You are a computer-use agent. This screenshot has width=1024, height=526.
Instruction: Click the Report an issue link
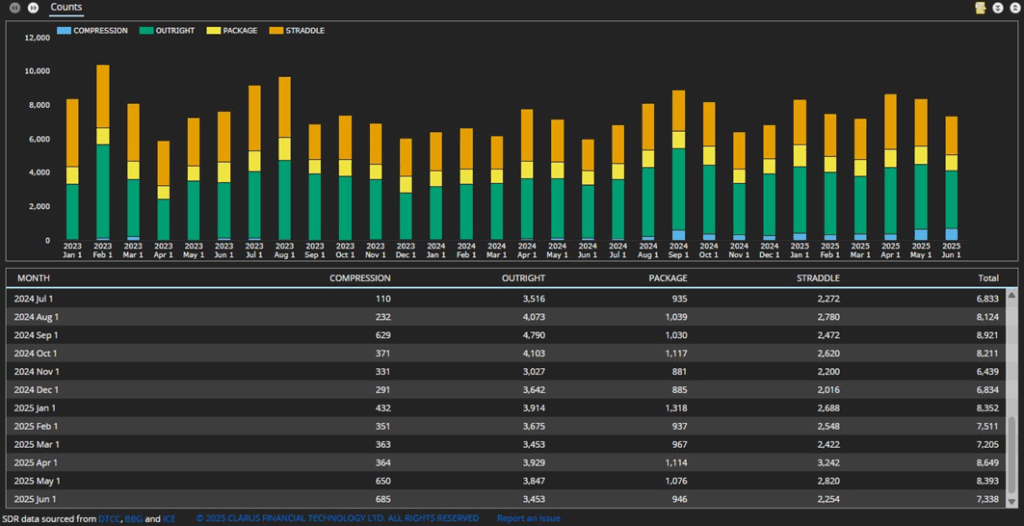point(529,518)
